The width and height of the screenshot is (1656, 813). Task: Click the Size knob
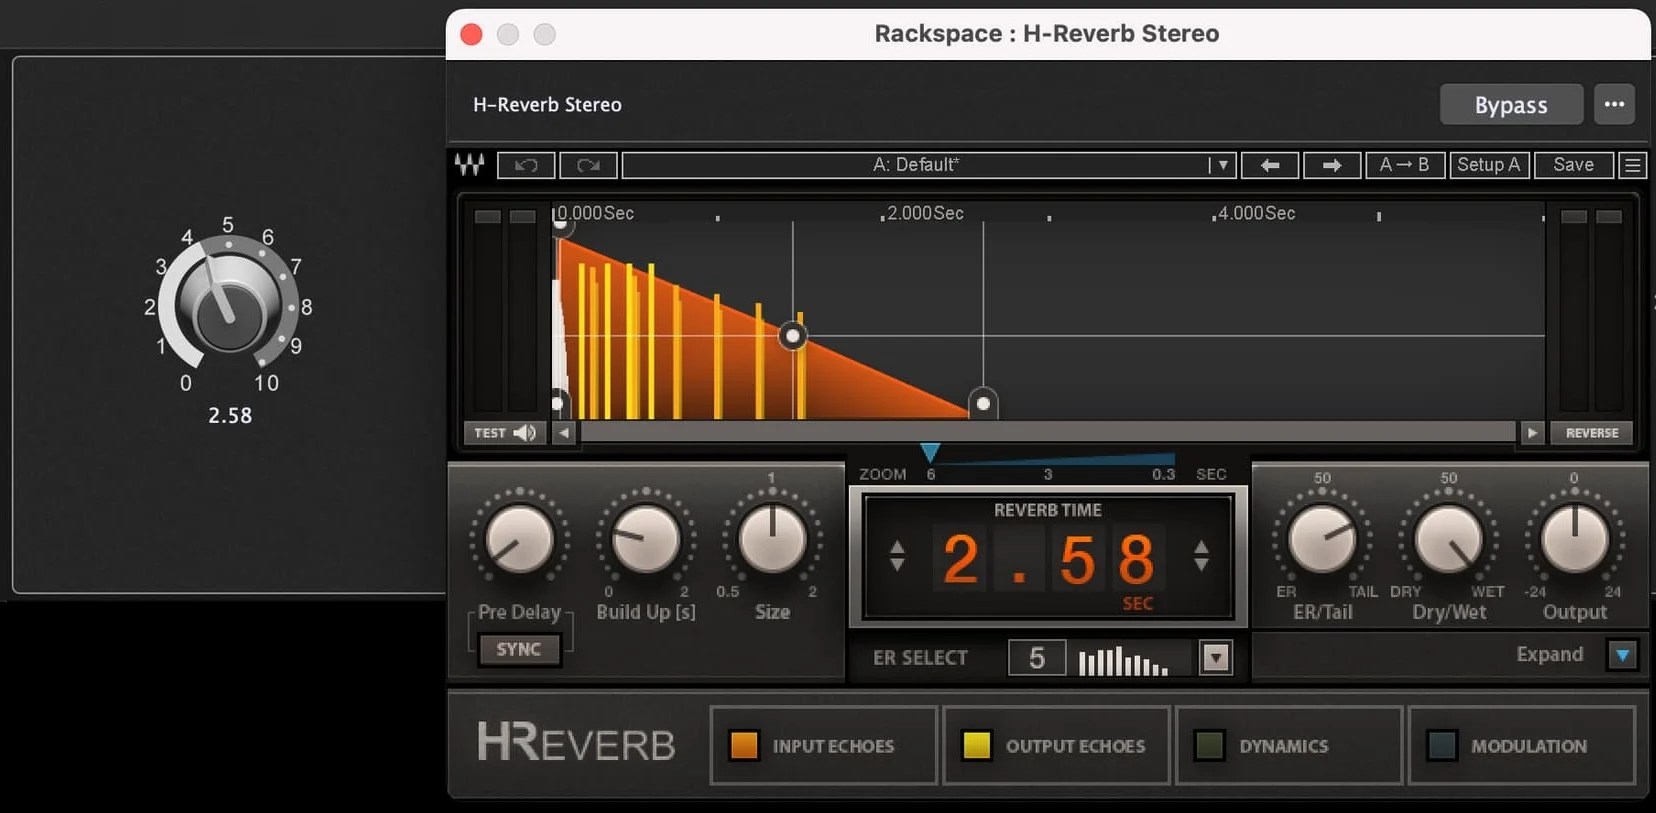(x=772, y=540)
